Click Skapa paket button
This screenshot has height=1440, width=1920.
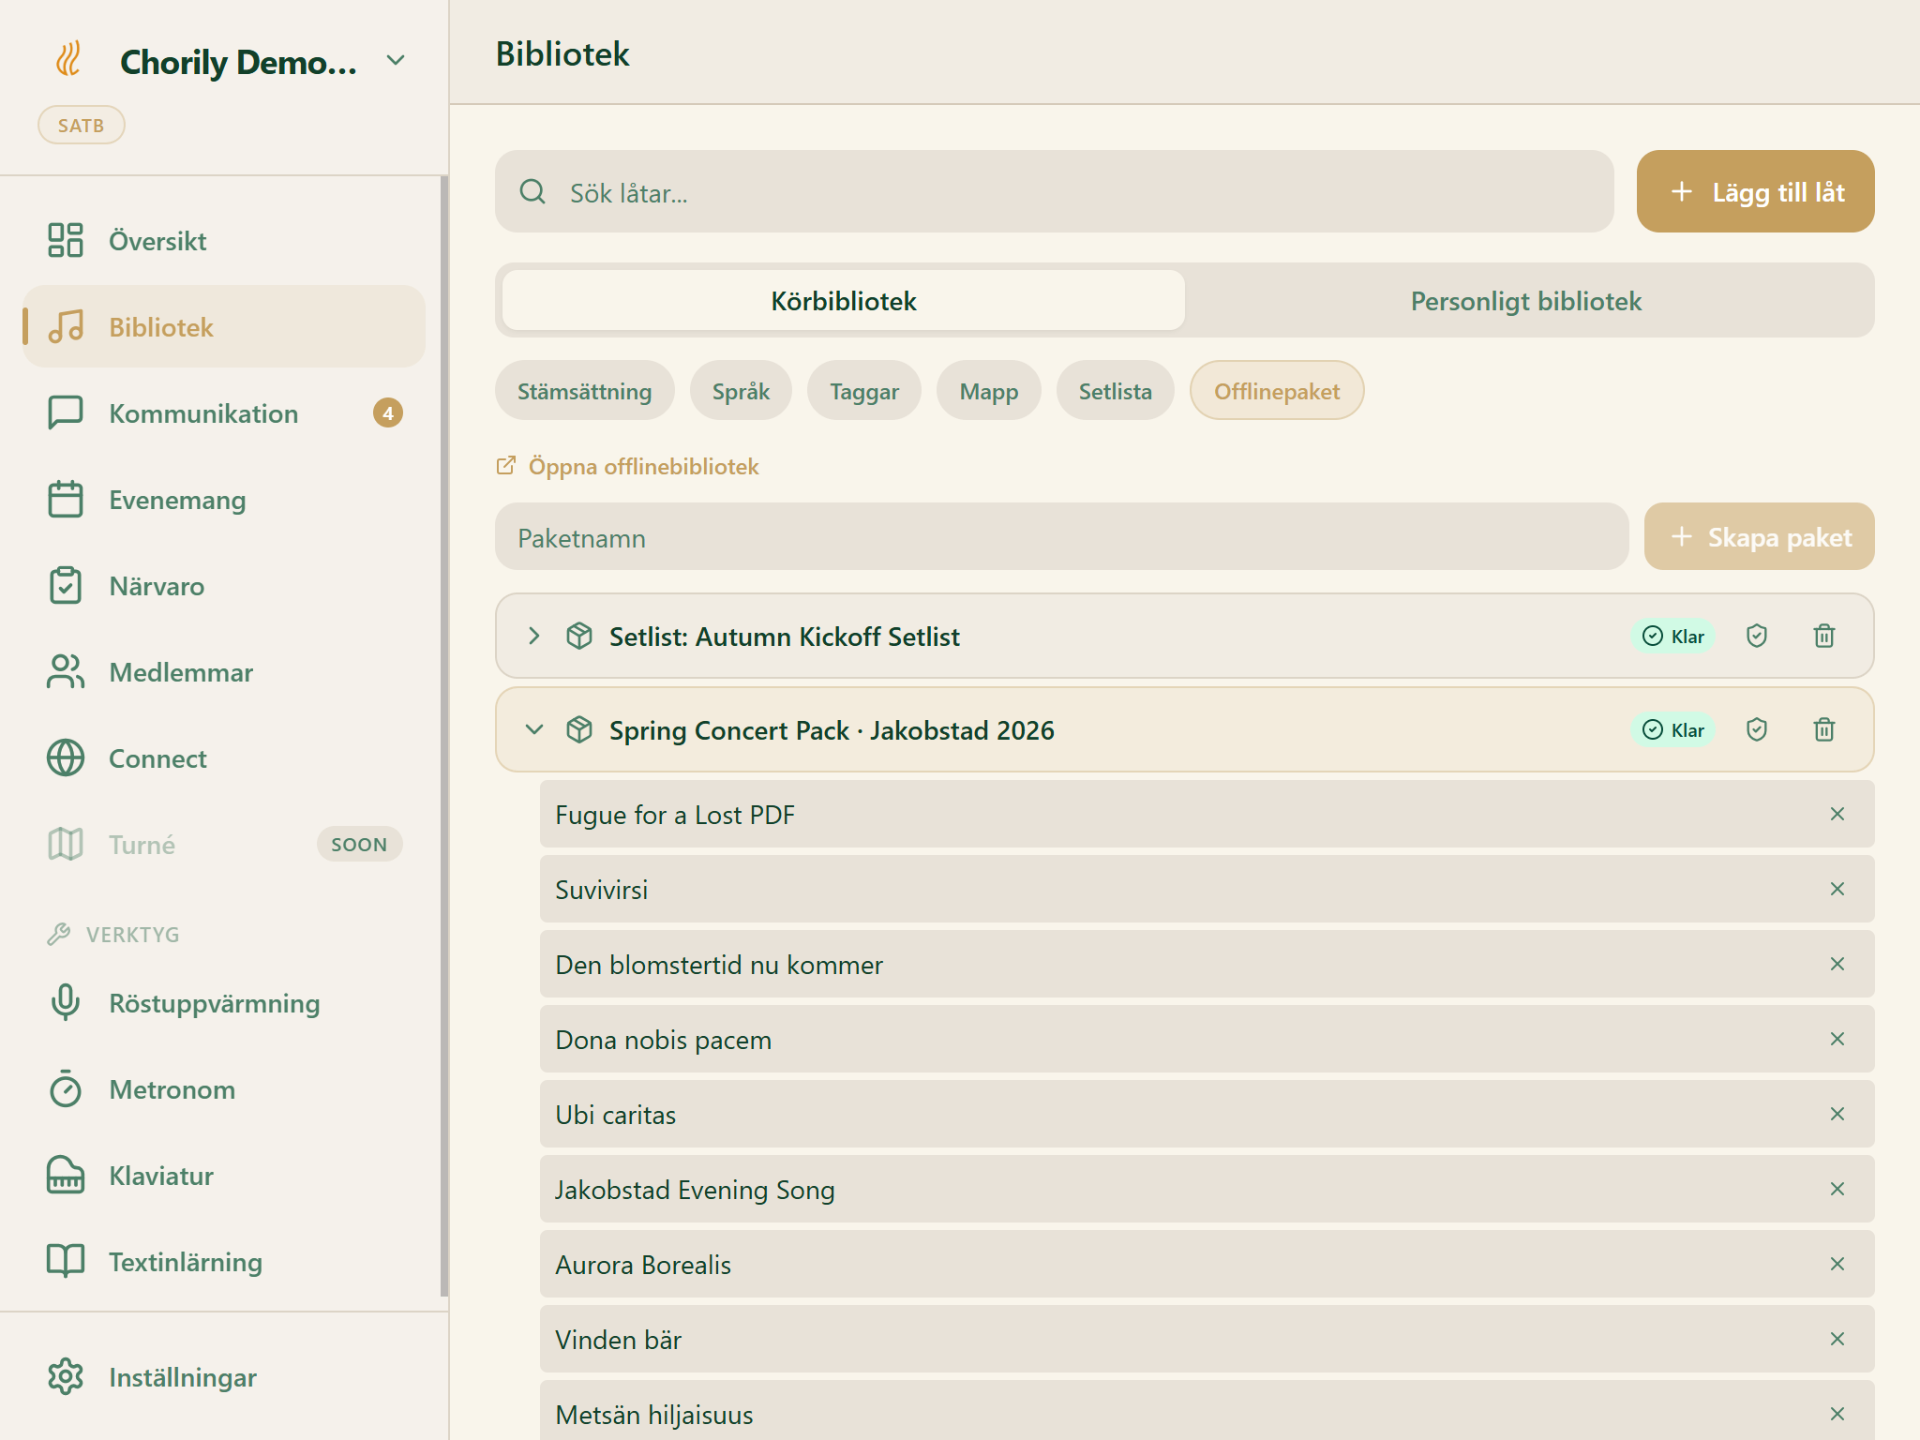point(1759,537)
